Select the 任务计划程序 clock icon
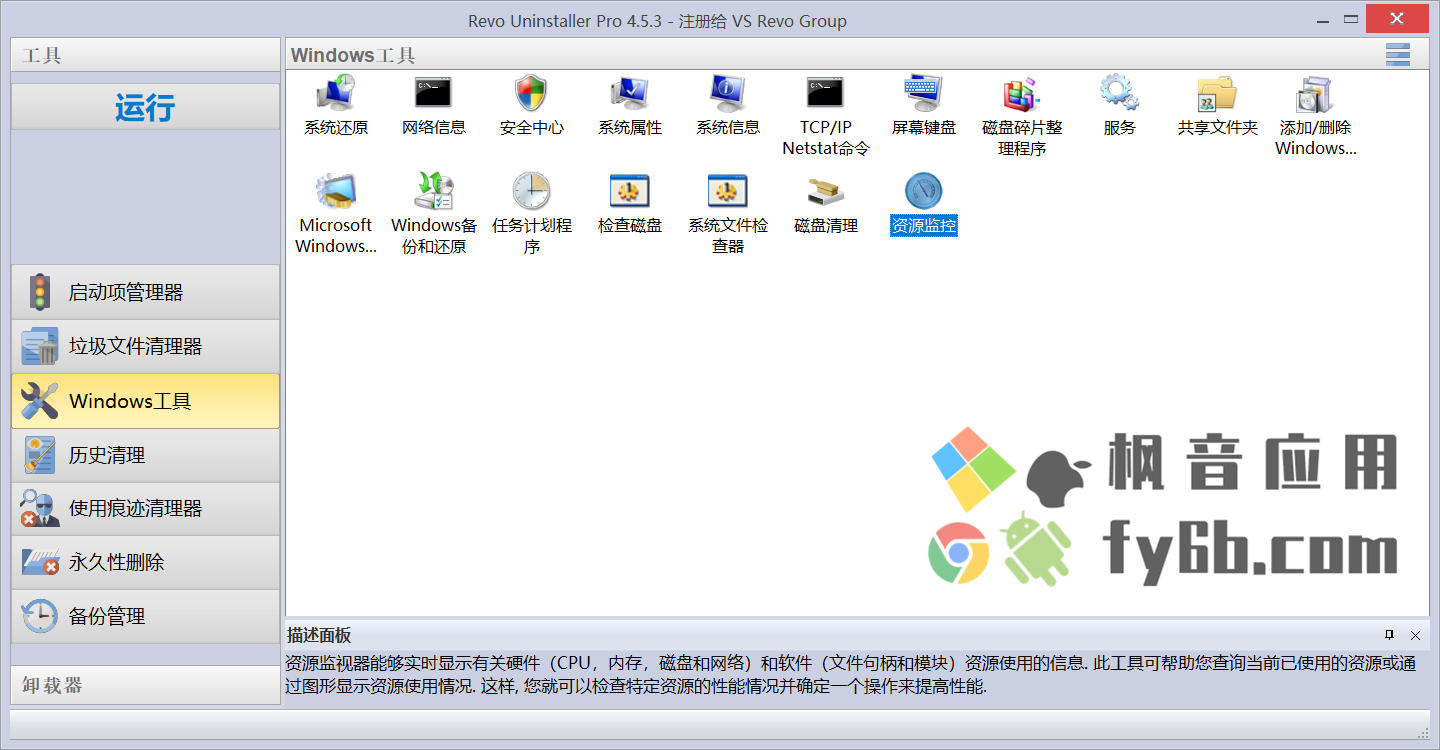The image size is (1440, 750). click(x=532, y=192)
